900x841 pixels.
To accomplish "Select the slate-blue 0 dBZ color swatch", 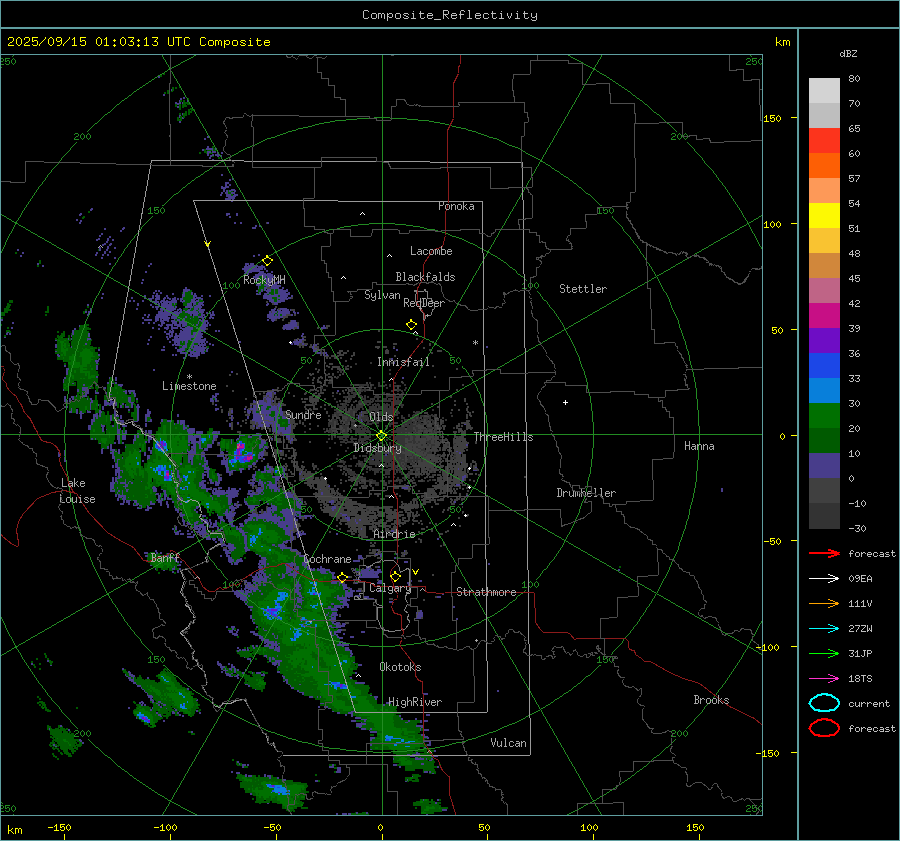I will point(824,465).
